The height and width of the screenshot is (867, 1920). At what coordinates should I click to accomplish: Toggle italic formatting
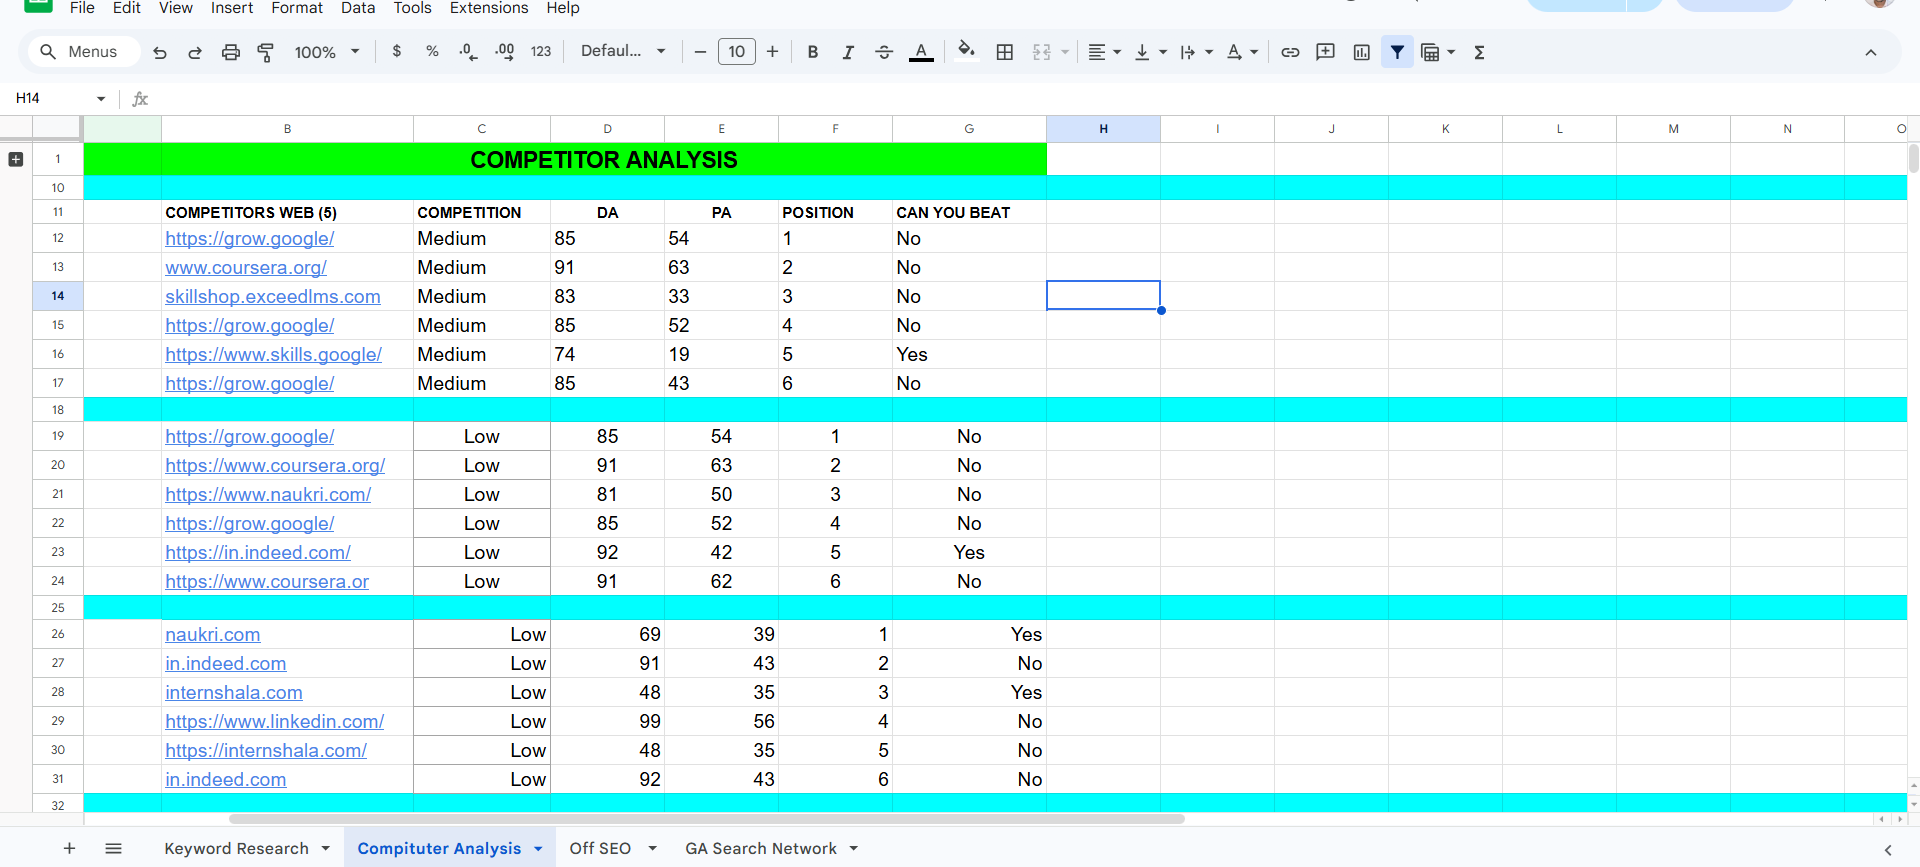click(848, 52)
